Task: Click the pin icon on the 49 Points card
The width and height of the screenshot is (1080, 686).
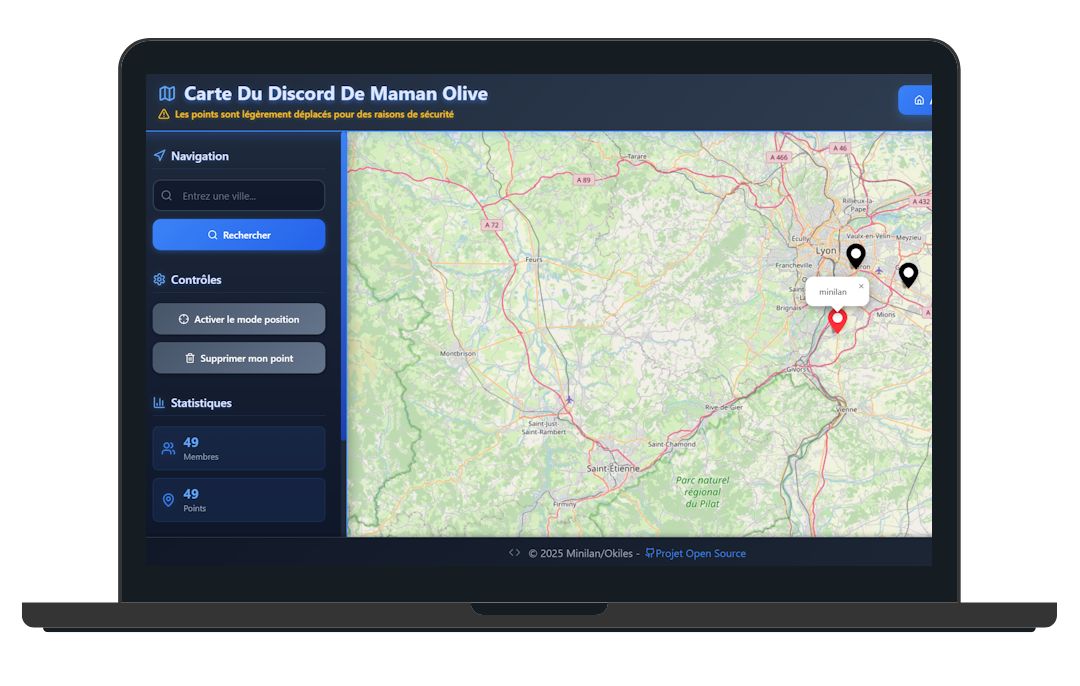Action: (x=168, y=500)
